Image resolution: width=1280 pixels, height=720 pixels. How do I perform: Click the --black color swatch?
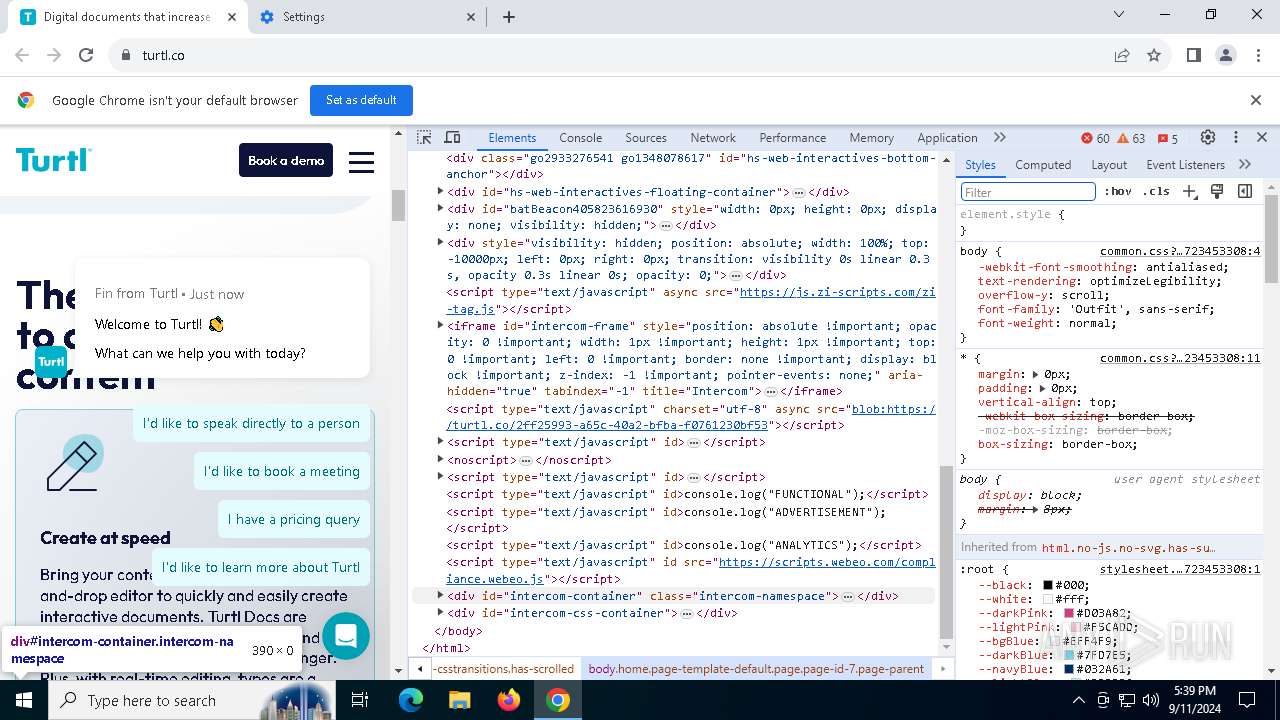click(x=1048, y=585)
